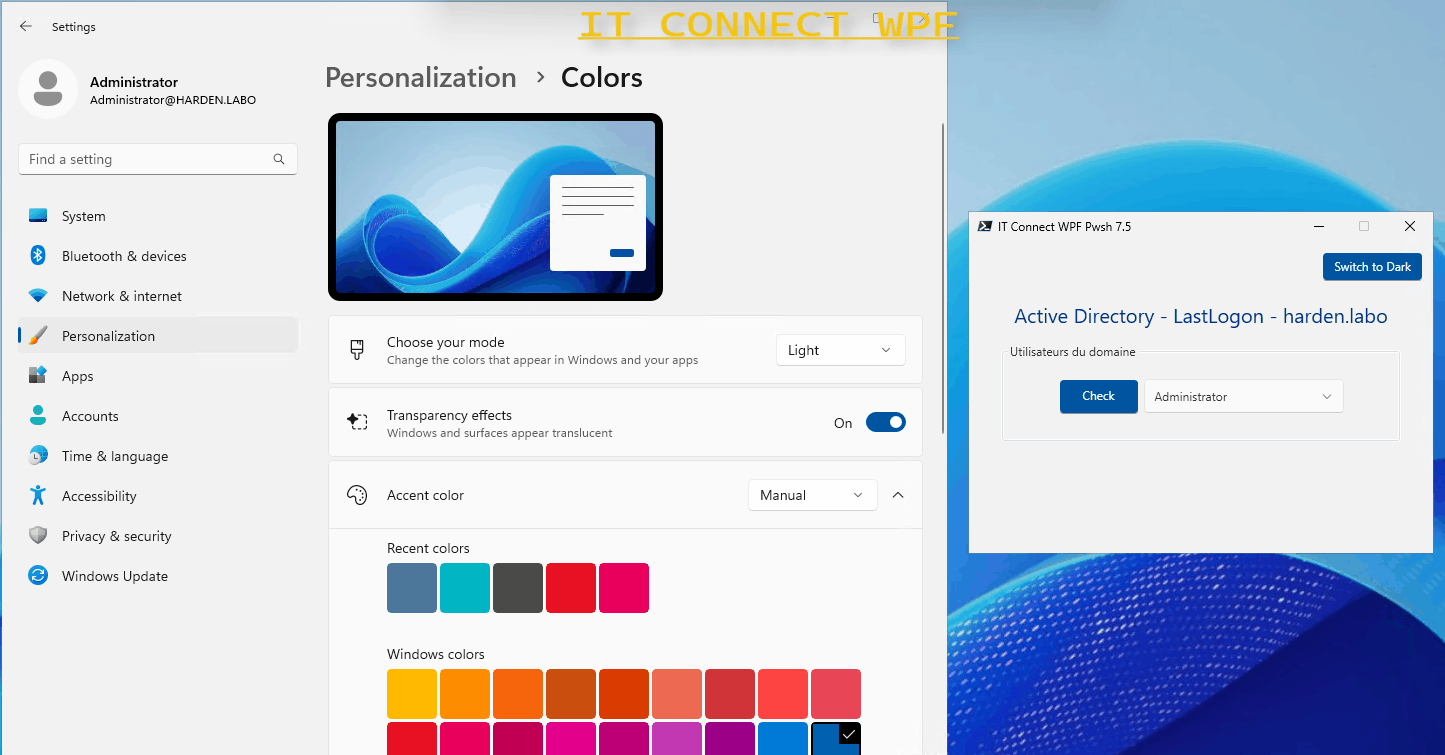This screenshot has width=1445, height=755.
Task: Open the Choose your mode dropdown showing Light
Action: [840, 350]
